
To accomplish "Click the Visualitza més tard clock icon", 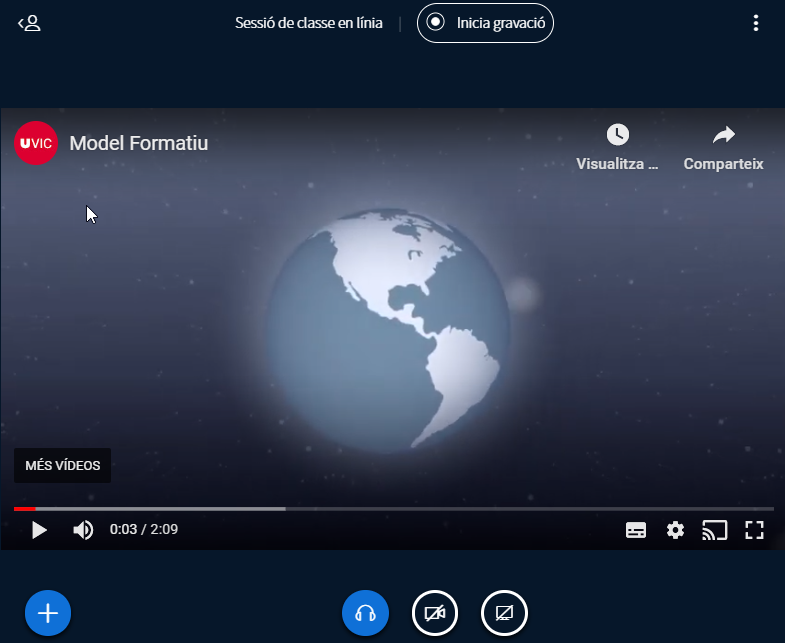I will pyautogui.click(x=618, y=135).
